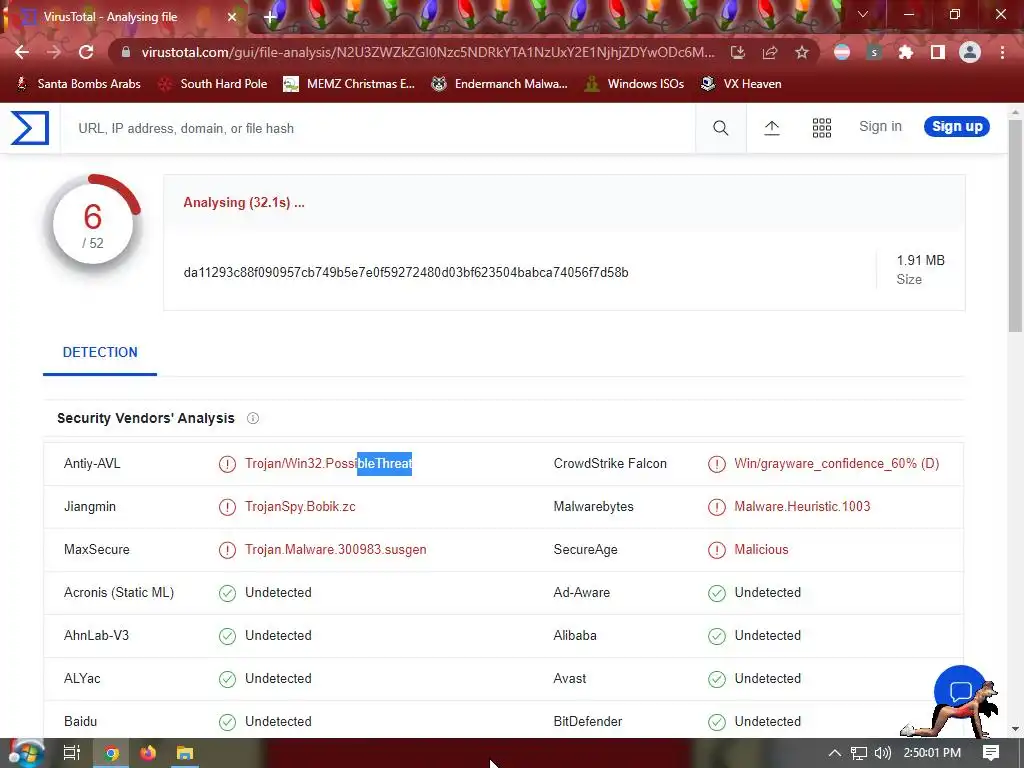The image size is (1024, 768).
Task: Open the Windows ISOs bookmark
Action: coord(634,84)
